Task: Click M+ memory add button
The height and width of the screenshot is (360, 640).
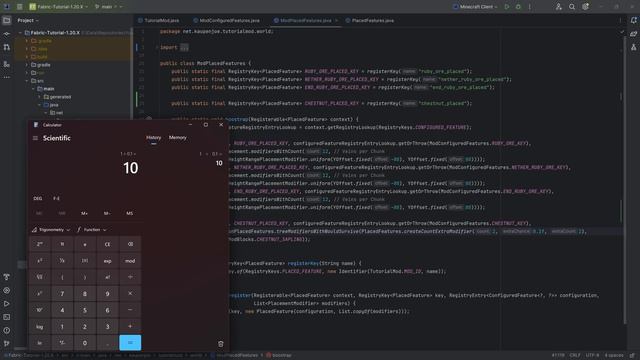Action: (84, 213)
